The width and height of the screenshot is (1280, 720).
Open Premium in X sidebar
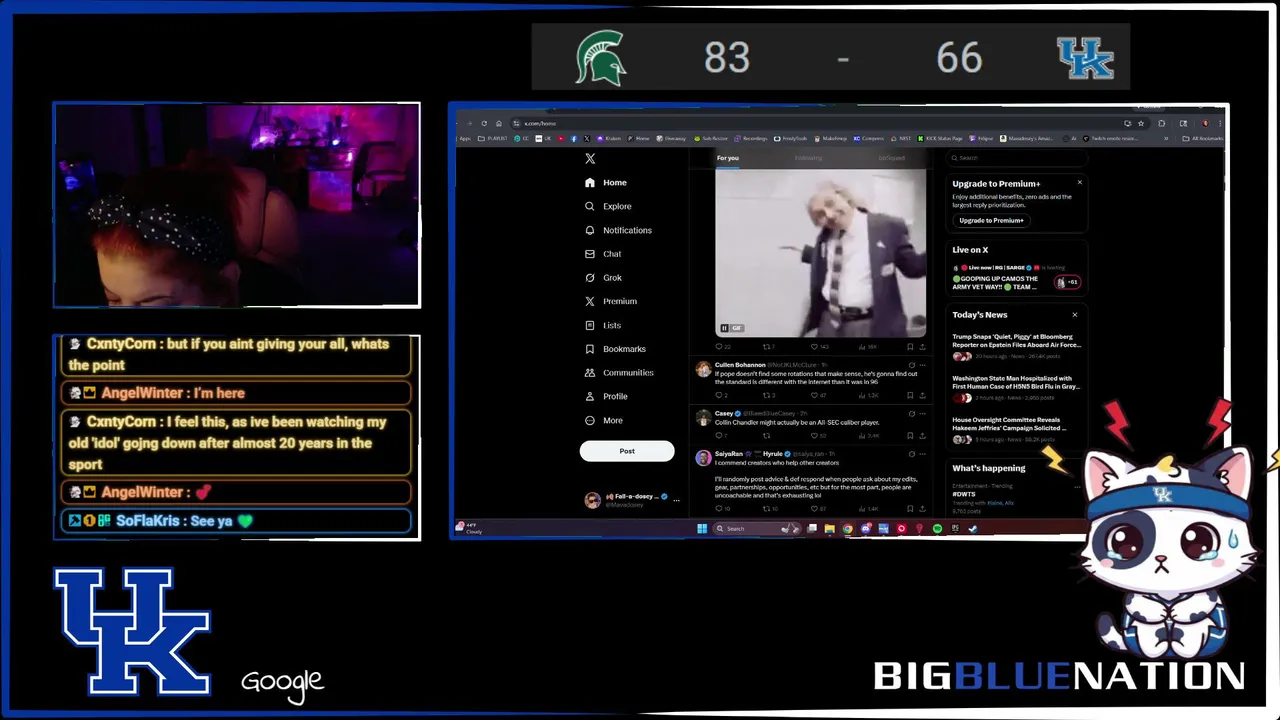(611, 301)
